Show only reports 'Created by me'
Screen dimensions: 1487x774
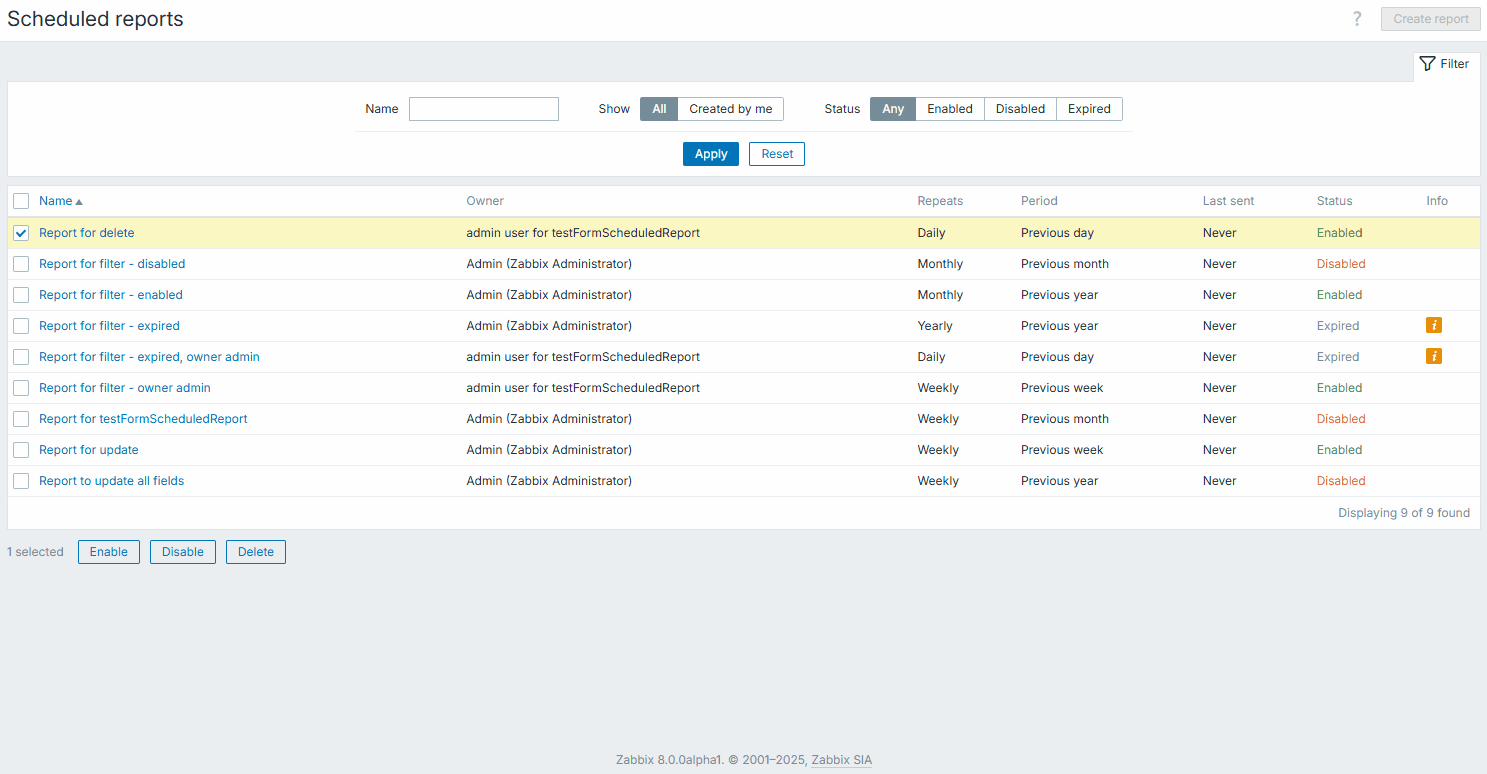pos(730,109)
